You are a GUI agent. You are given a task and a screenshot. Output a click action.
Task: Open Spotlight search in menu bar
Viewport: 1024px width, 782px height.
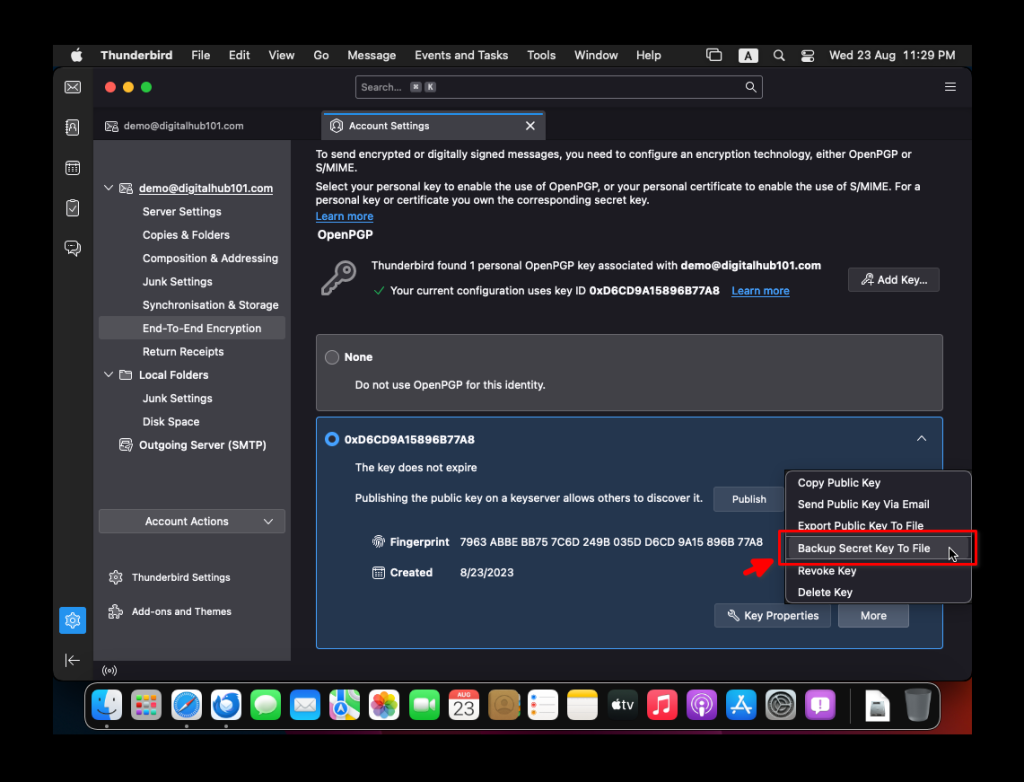778,56
